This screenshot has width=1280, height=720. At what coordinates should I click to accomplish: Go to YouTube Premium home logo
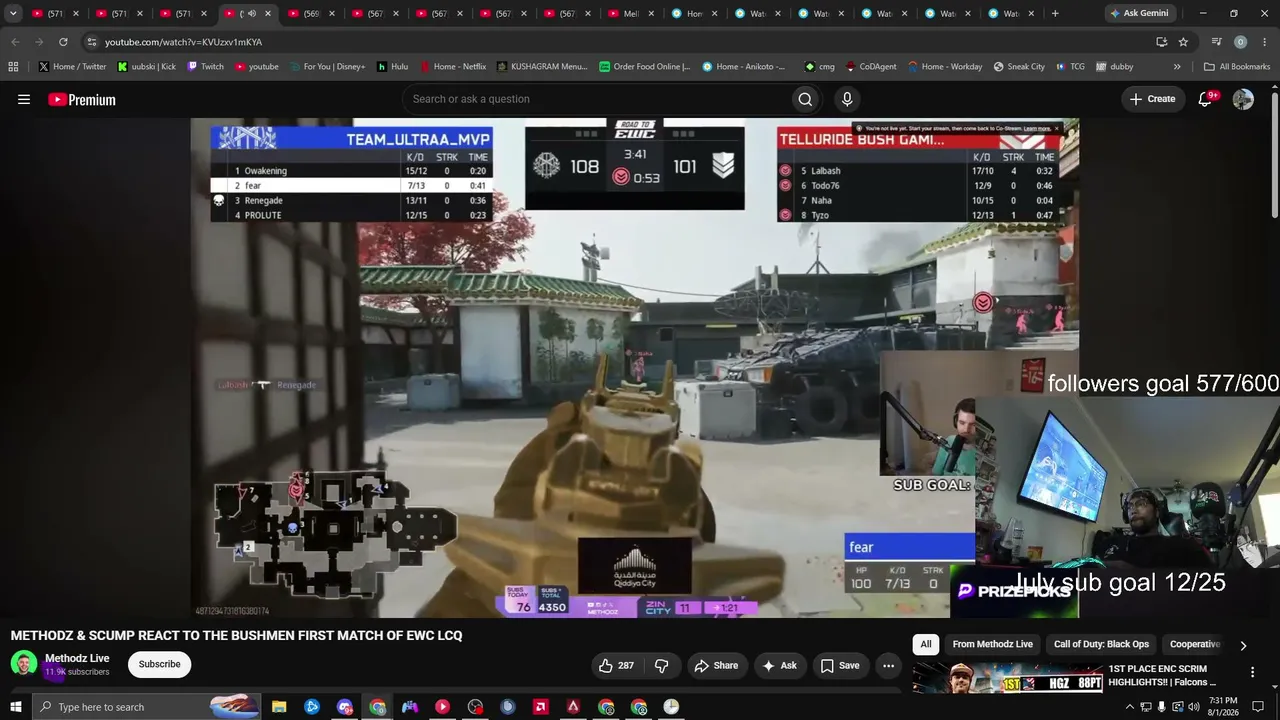82,99
